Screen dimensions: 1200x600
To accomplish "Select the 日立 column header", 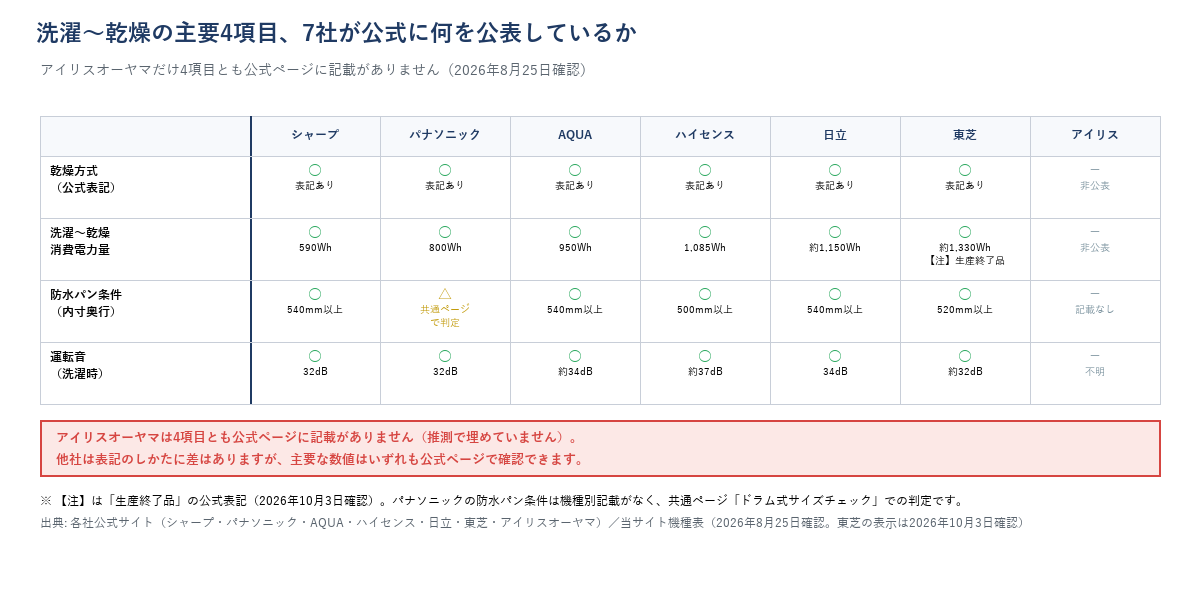I will coord(835,135).
